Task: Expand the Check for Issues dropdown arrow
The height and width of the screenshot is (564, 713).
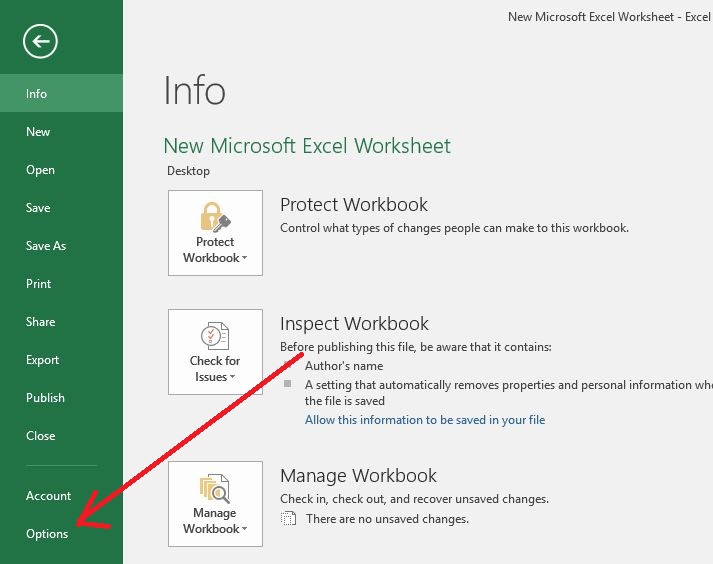Action: (x=232, y=377)
